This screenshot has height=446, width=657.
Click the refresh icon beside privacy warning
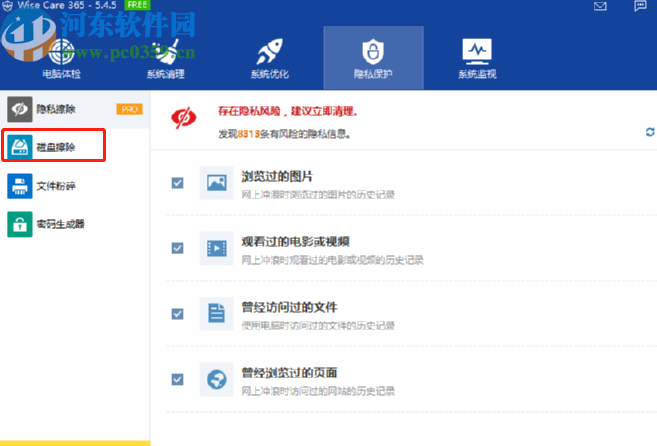pos(650,132)
